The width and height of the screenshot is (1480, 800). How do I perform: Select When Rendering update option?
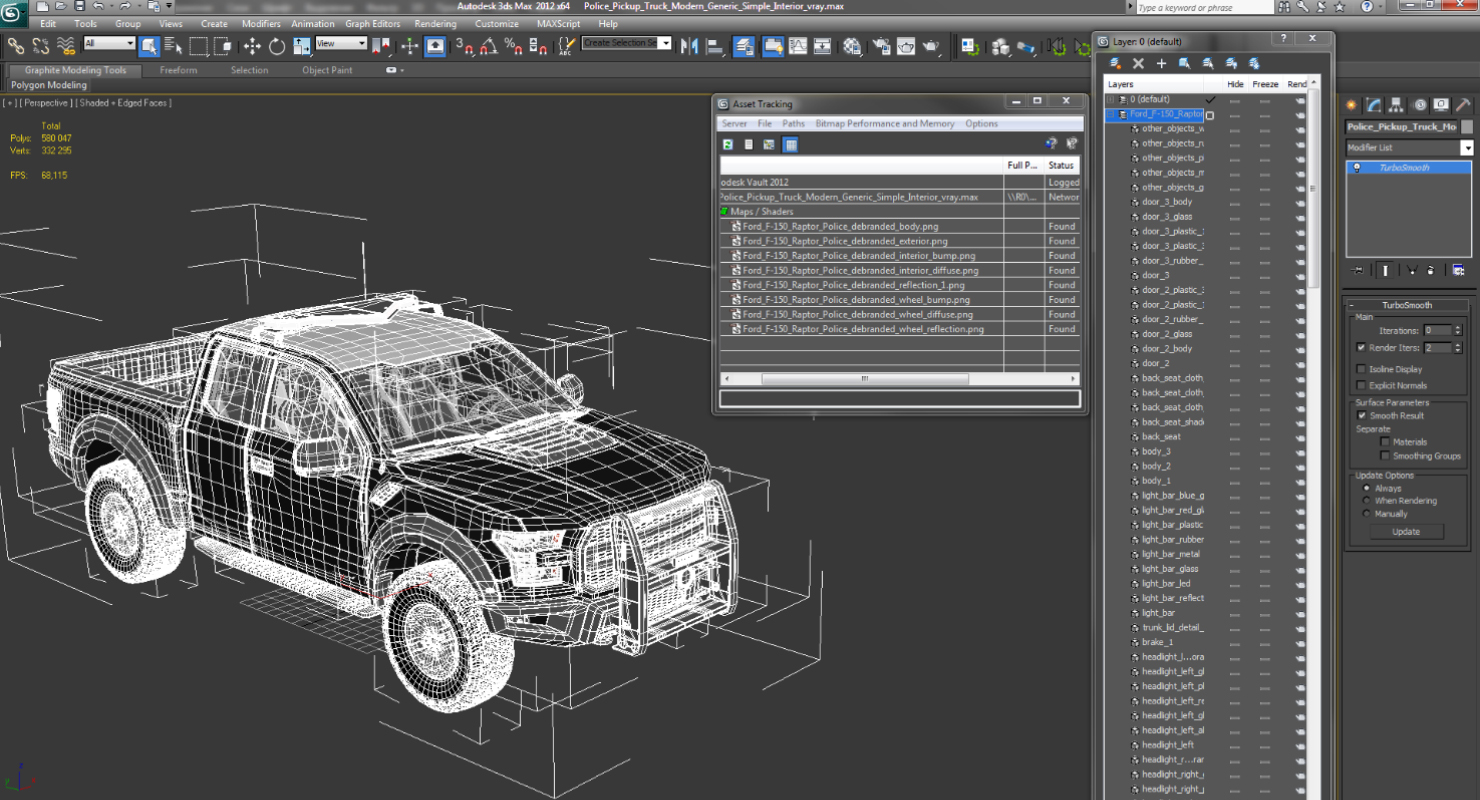coord(1367,501)
